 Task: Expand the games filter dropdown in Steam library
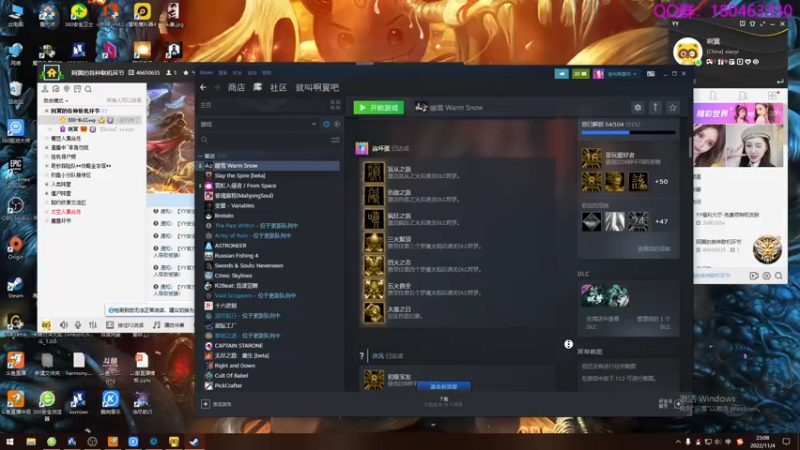point(258,124)
